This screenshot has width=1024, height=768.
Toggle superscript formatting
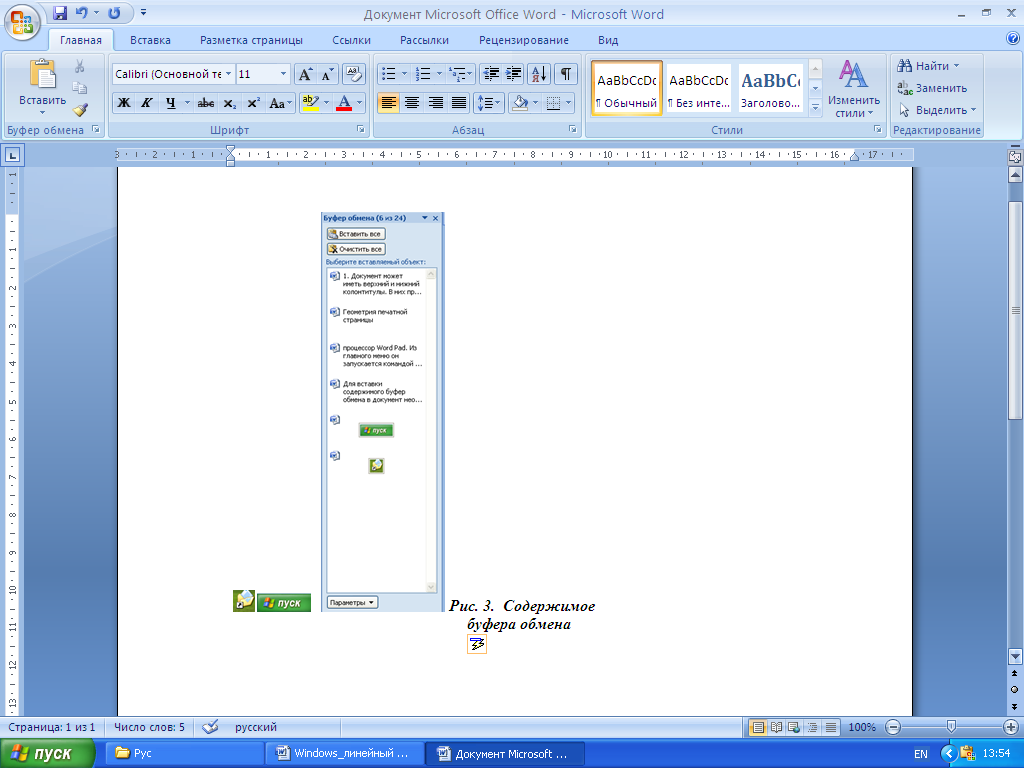pos(253,103)
